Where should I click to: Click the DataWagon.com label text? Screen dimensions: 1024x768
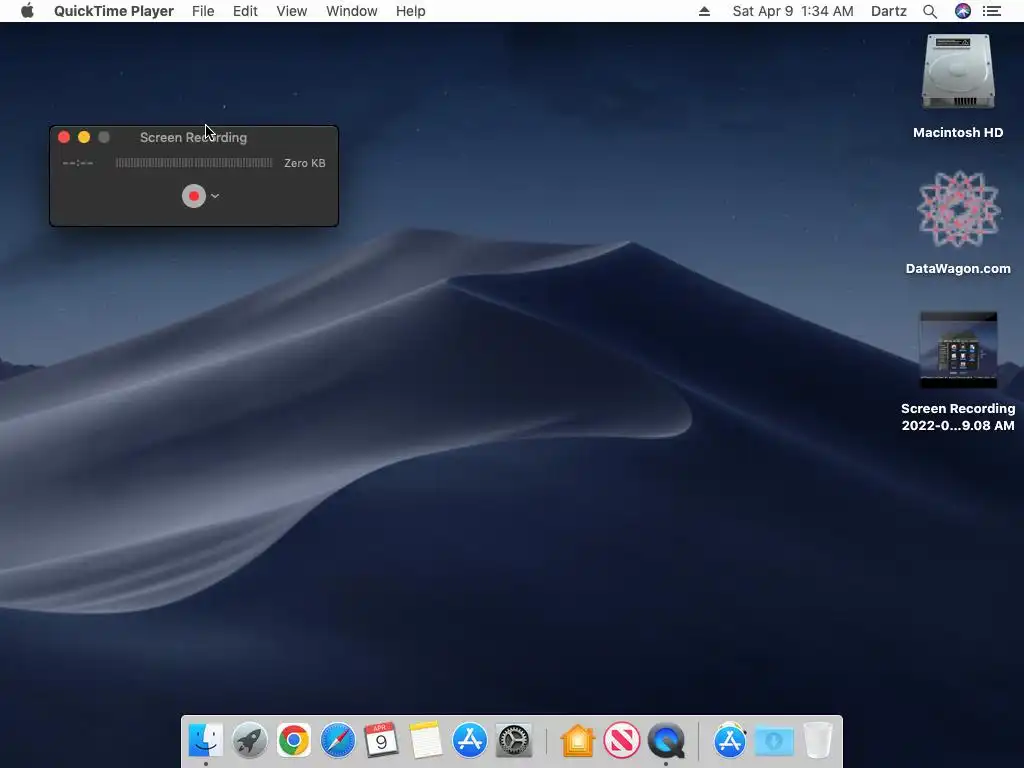(x=958, y=268)
